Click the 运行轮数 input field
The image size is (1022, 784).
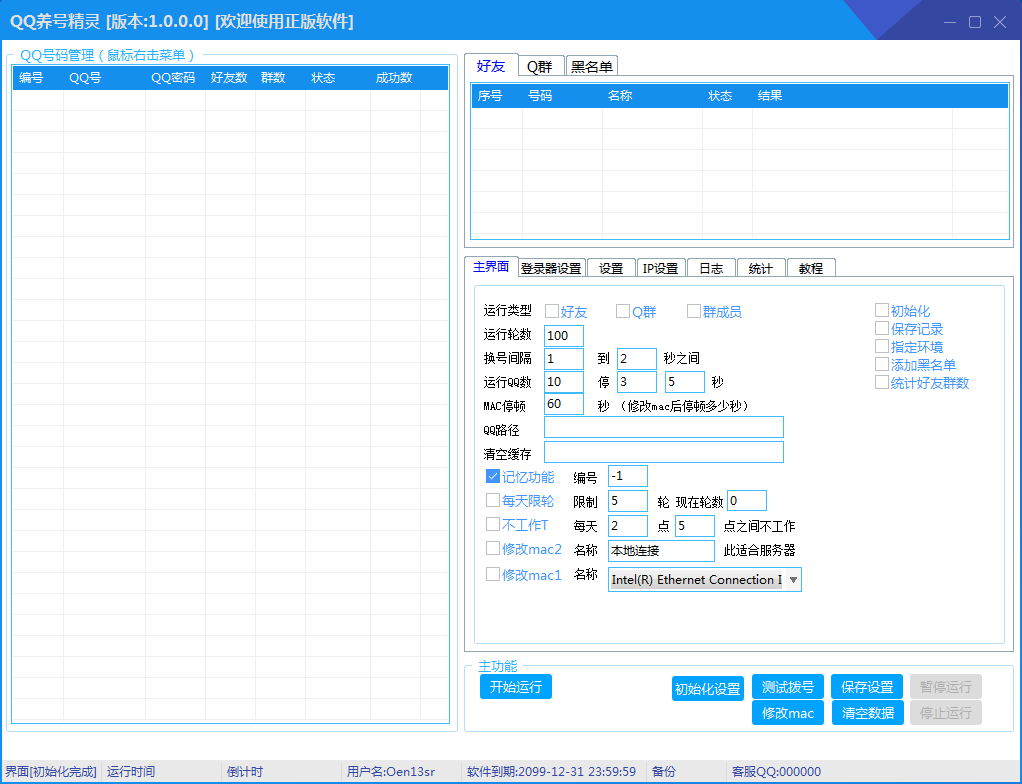pyautogui.click(x=564, y=335)
